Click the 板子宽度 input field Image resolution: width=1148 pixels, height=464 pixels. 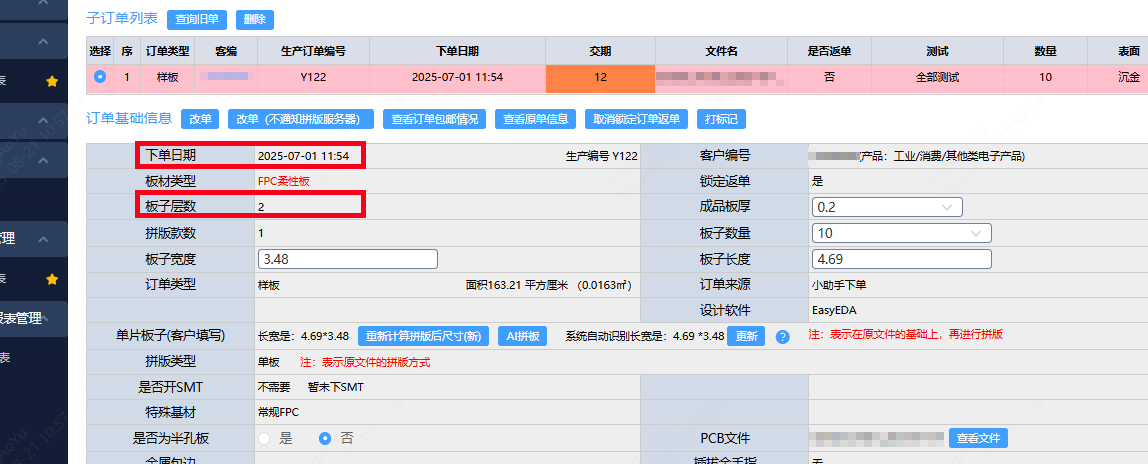(x=348, y=259)
